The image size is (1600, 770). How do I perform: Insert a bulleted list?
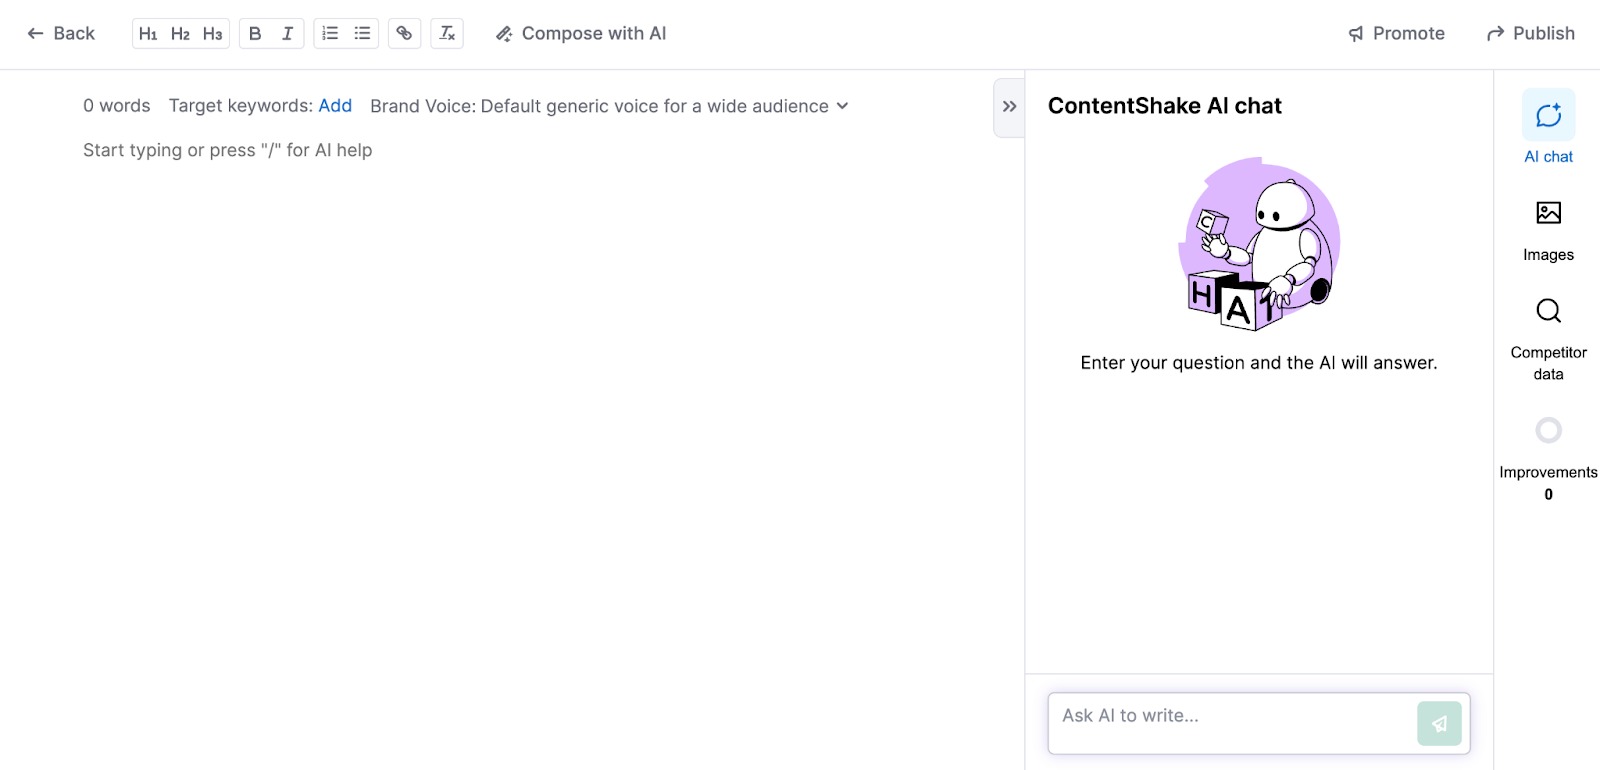[362, 34]
